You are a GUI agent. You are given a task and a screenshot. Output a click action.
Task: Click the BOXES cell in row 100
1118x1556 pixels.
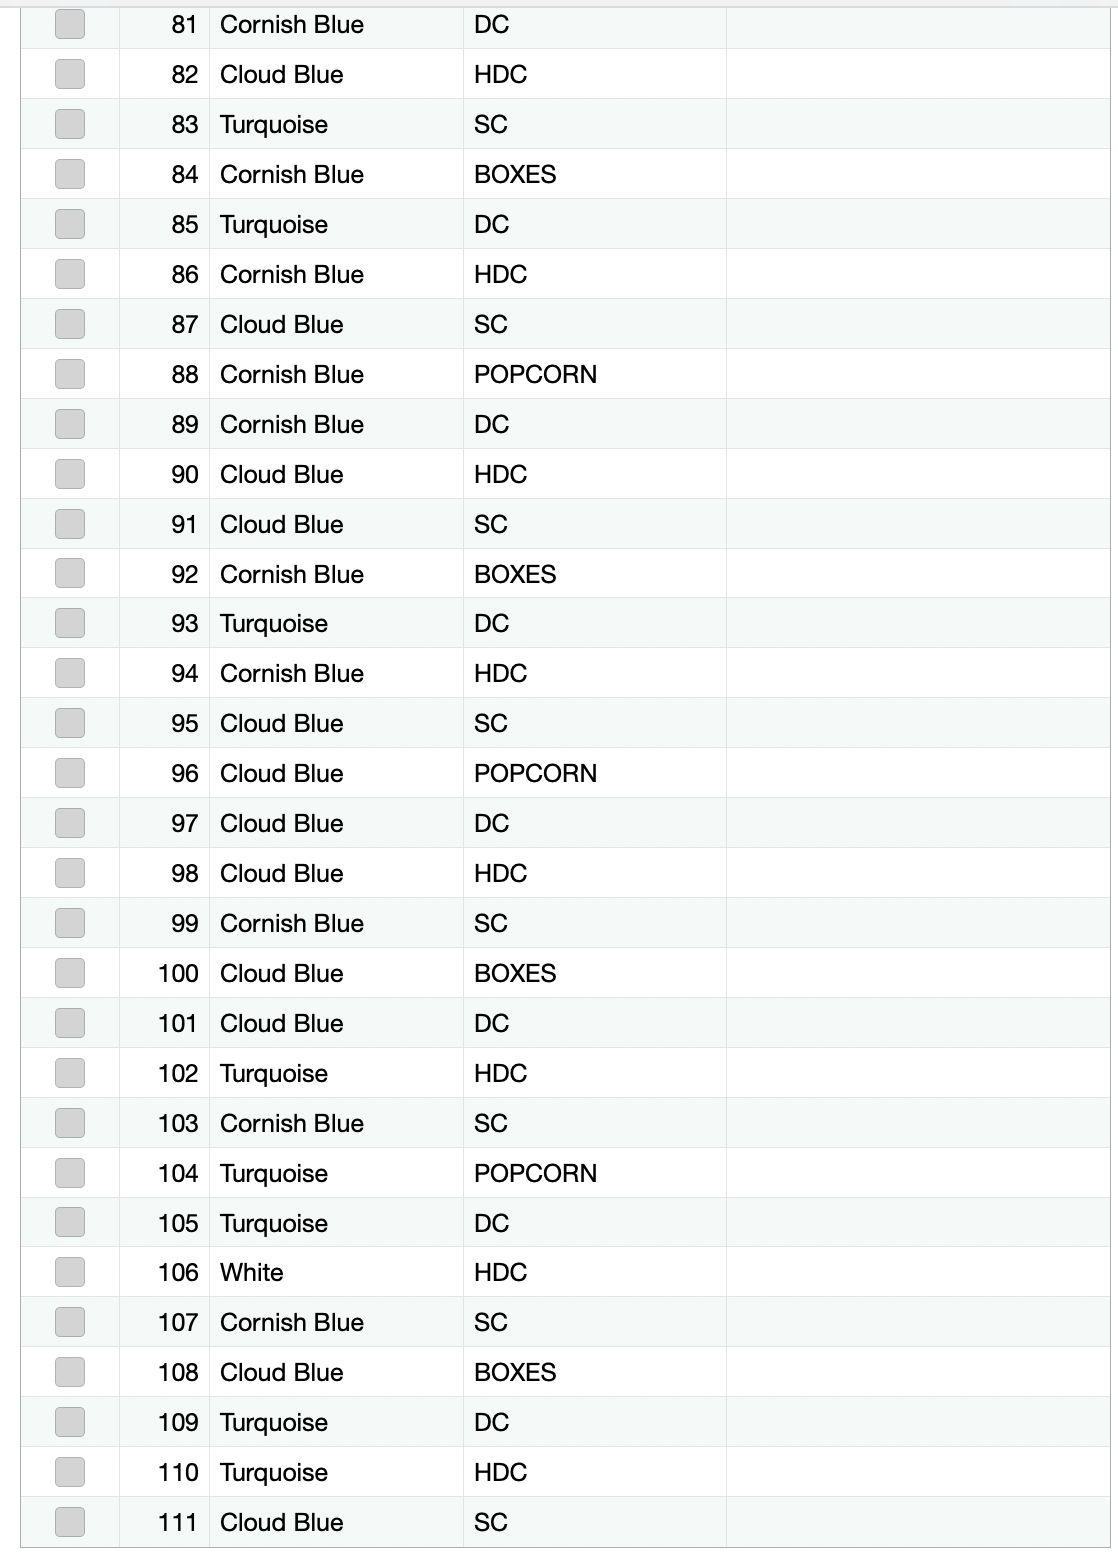coord(595,973)
